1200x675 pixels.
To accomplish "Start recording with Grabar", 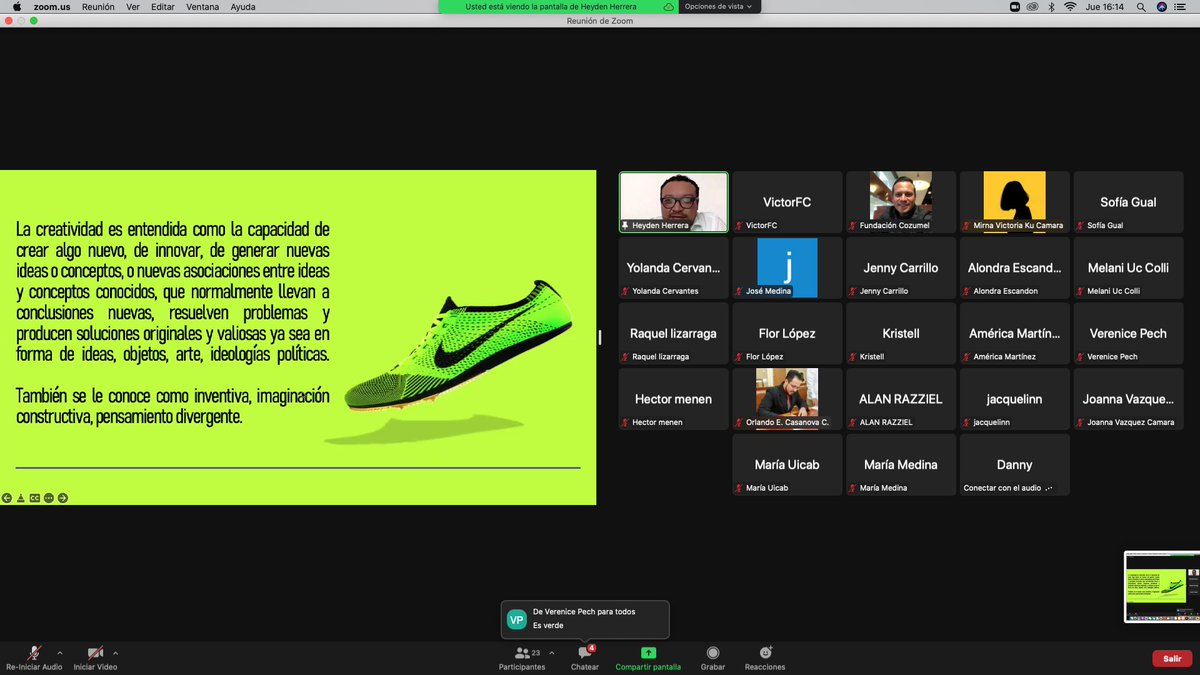I will pyautogui.click(x=713, y=657).
